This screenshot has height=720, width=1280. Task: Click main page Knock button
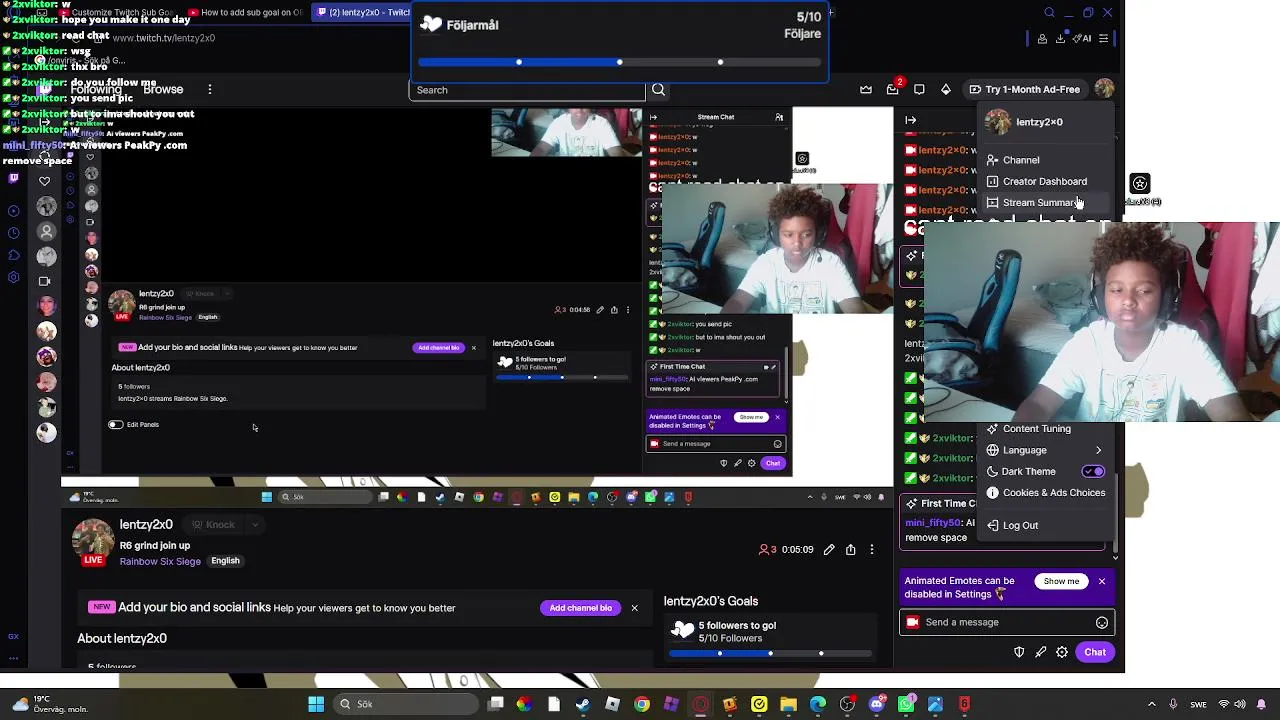pyautogui.click(x=214, y=525)
